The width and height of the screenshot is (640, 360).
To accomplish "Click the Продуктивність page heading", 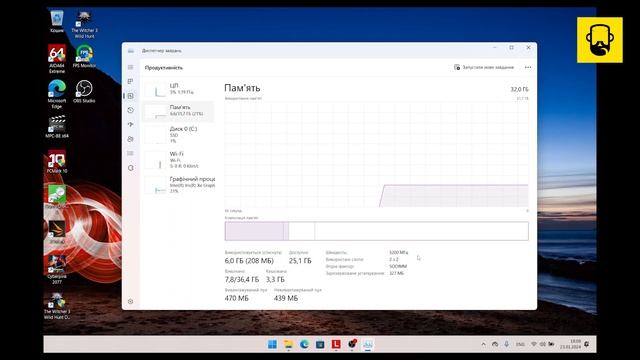I will tap(164, 68).
